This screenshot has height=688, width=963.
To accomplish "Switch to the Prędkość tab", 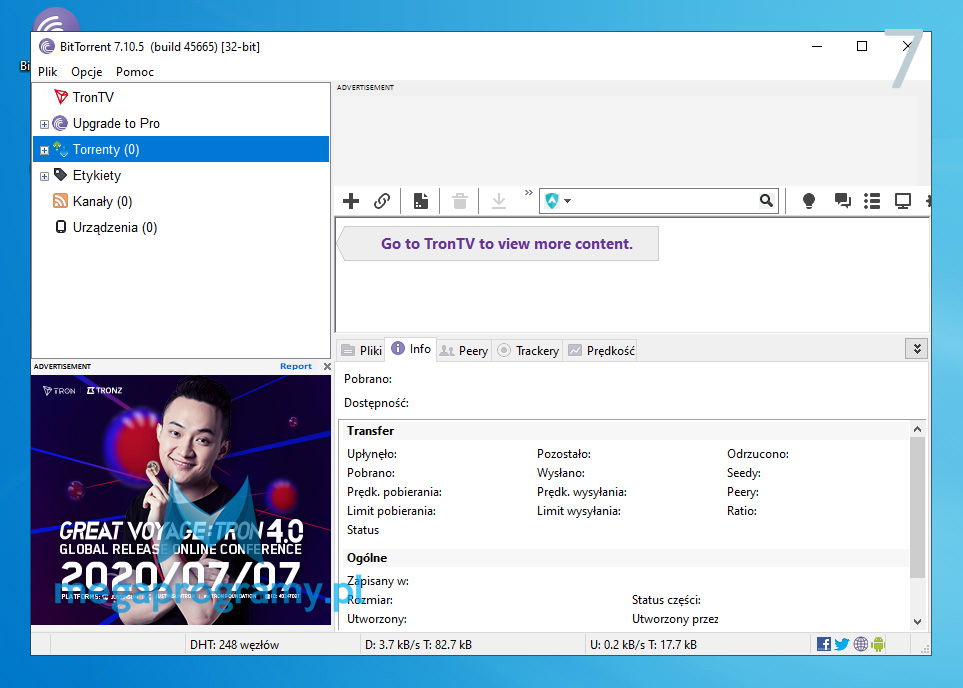I will pyautogui.click(x=601, y=350).
